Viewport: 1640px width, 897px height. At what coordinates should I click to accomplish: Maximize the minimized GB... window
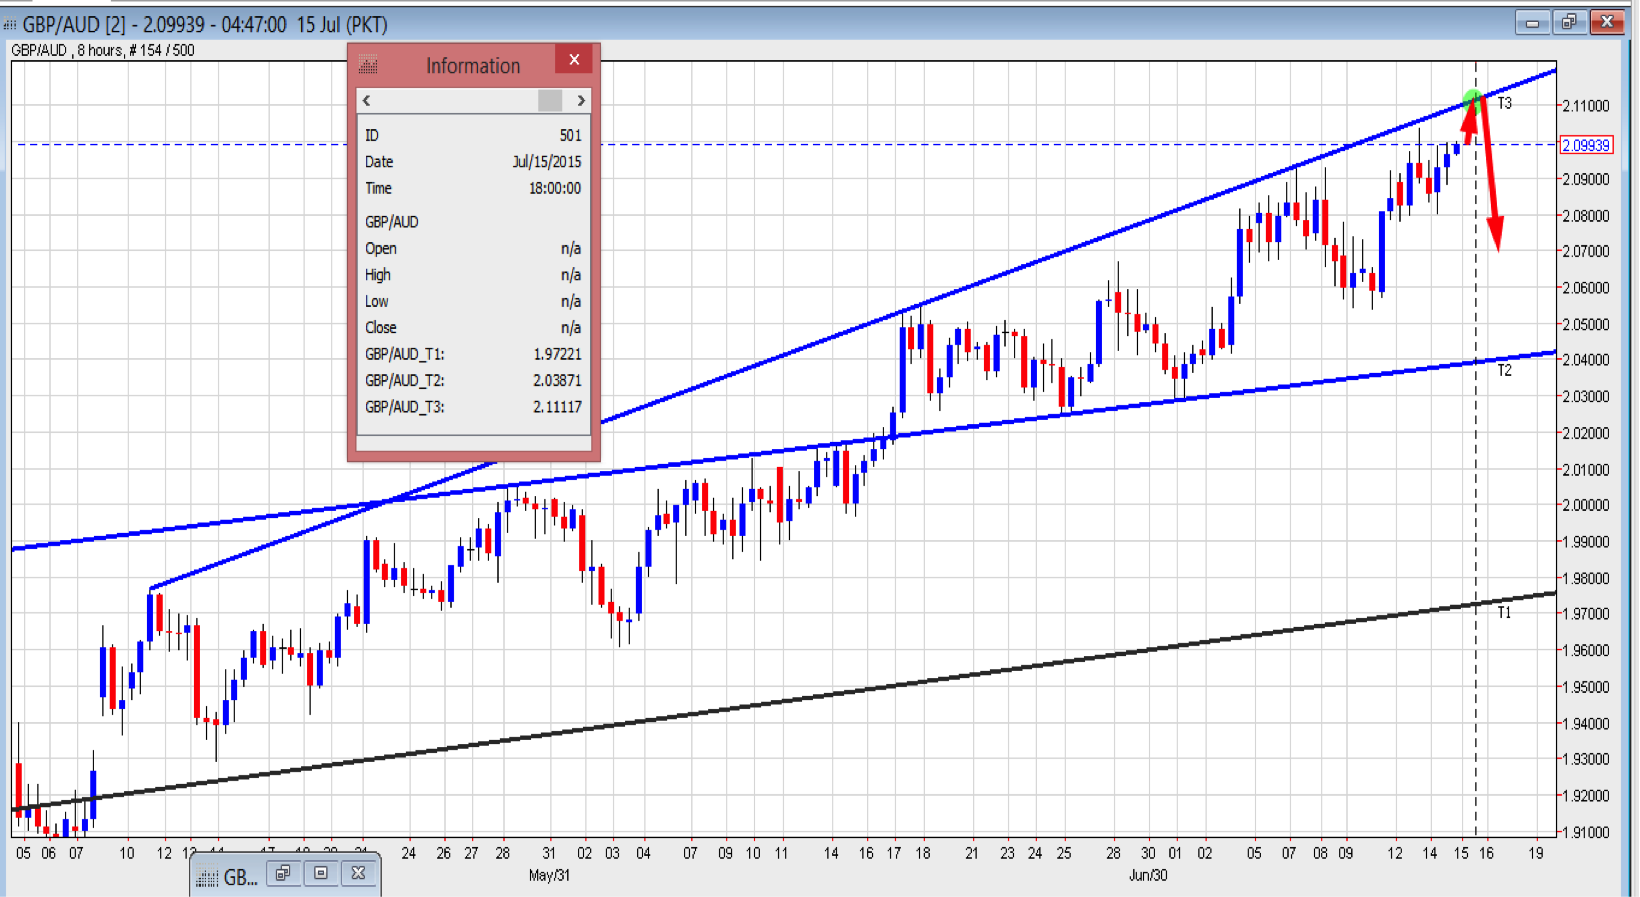[x=320, y=873]
